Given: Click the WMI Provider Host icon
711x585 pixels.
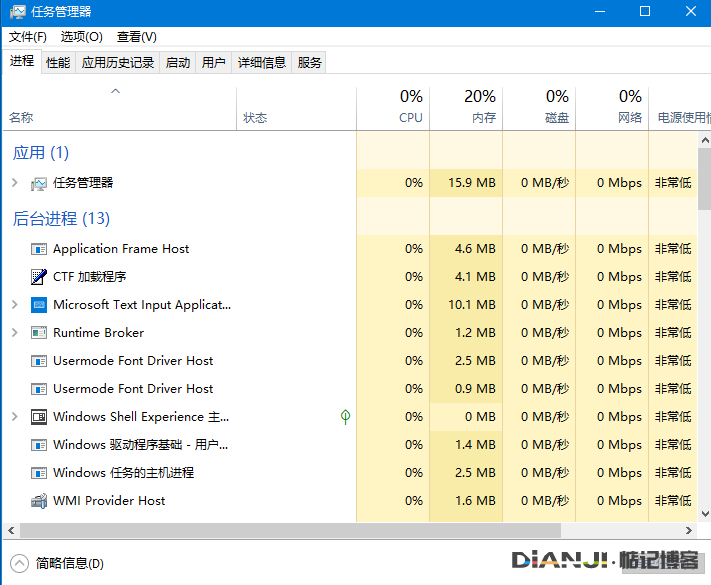Looking at the screenshot, I should coord(39,501).
